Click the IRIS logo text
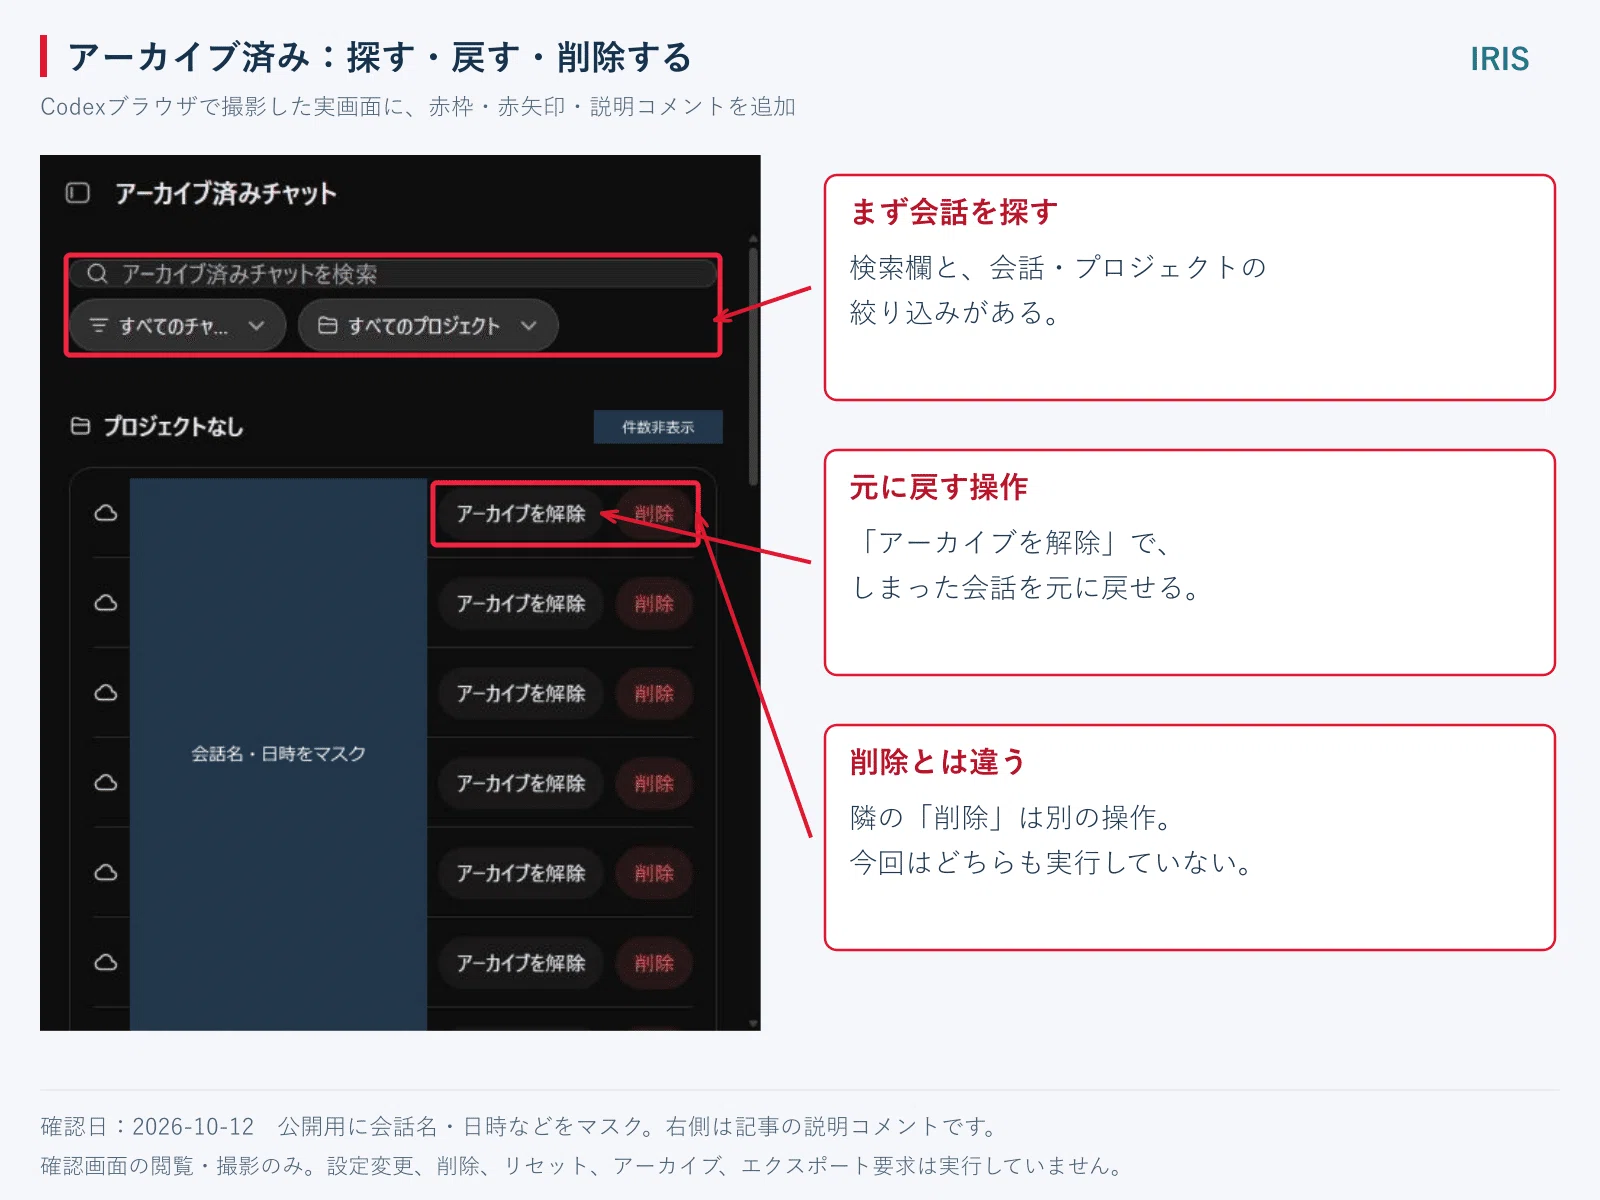The width and height of the screenshot is (1600, 1200). [x=1499, y=59]
